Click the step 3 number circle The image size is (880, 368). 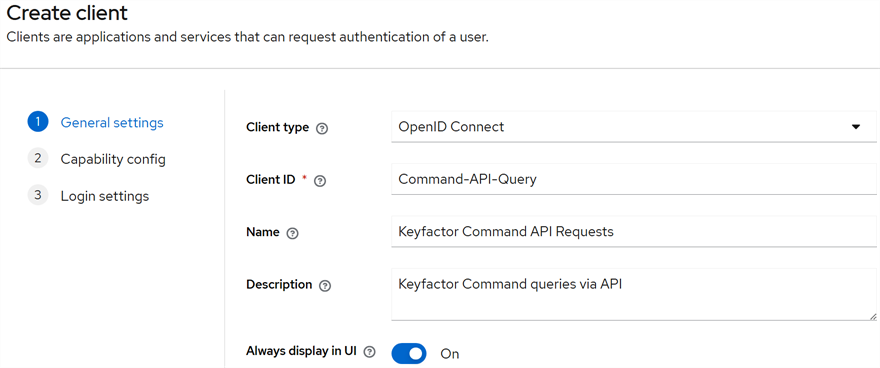point(38,195)
